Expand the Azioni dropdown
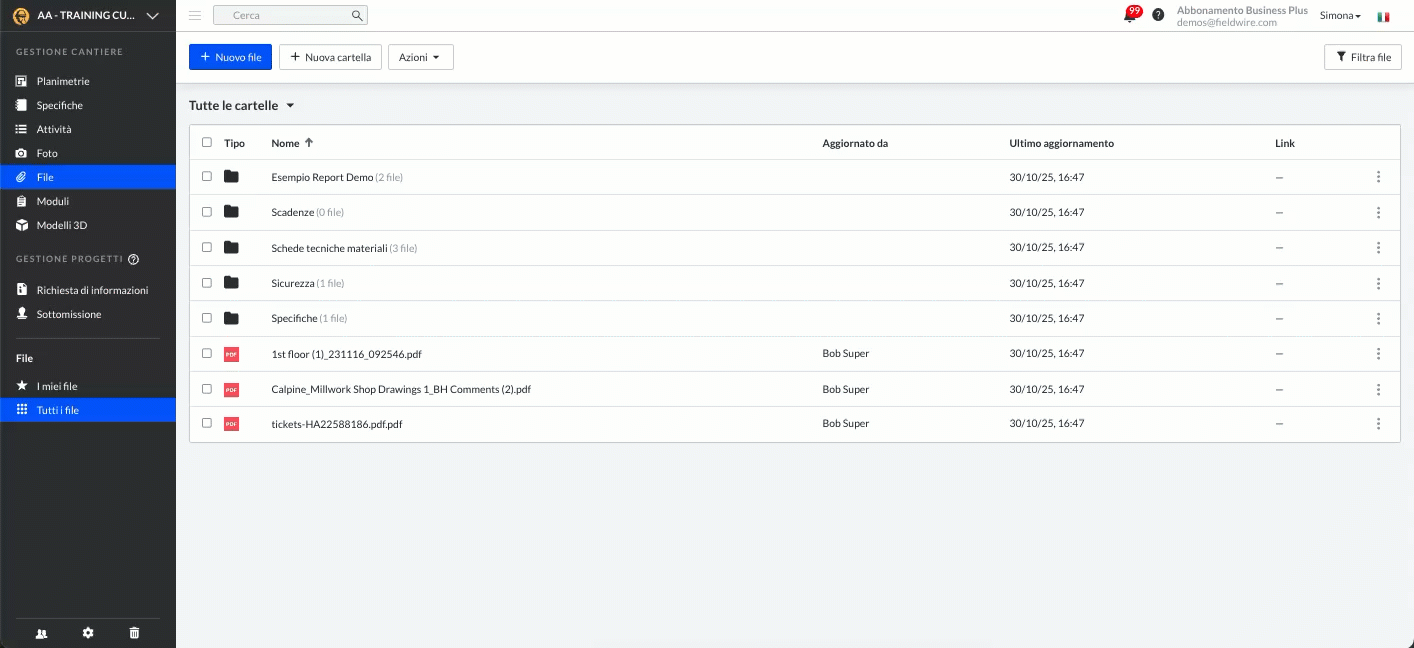Viewport: 1414px width, 648px height. 420,57
